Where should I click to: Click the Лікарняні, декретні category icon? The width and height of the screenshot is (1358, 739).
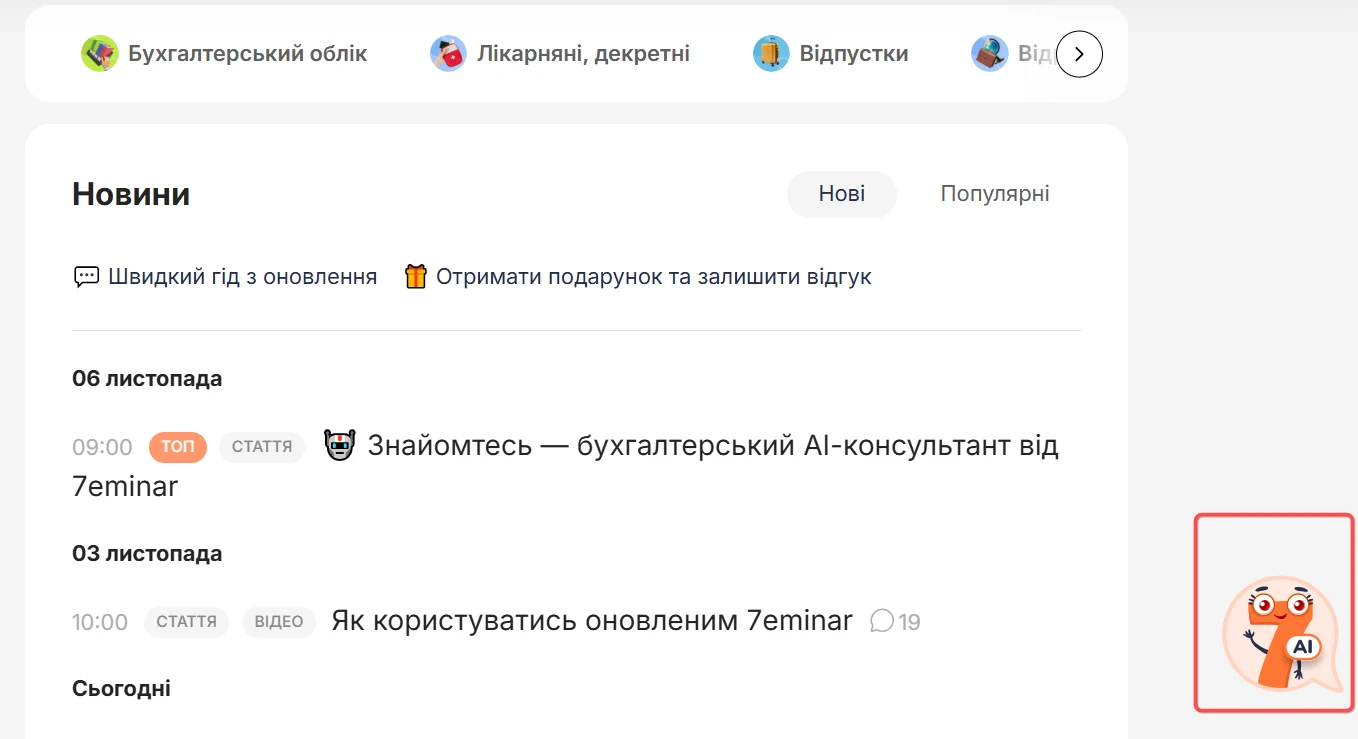pyautogui.click(x=448, y=53)
